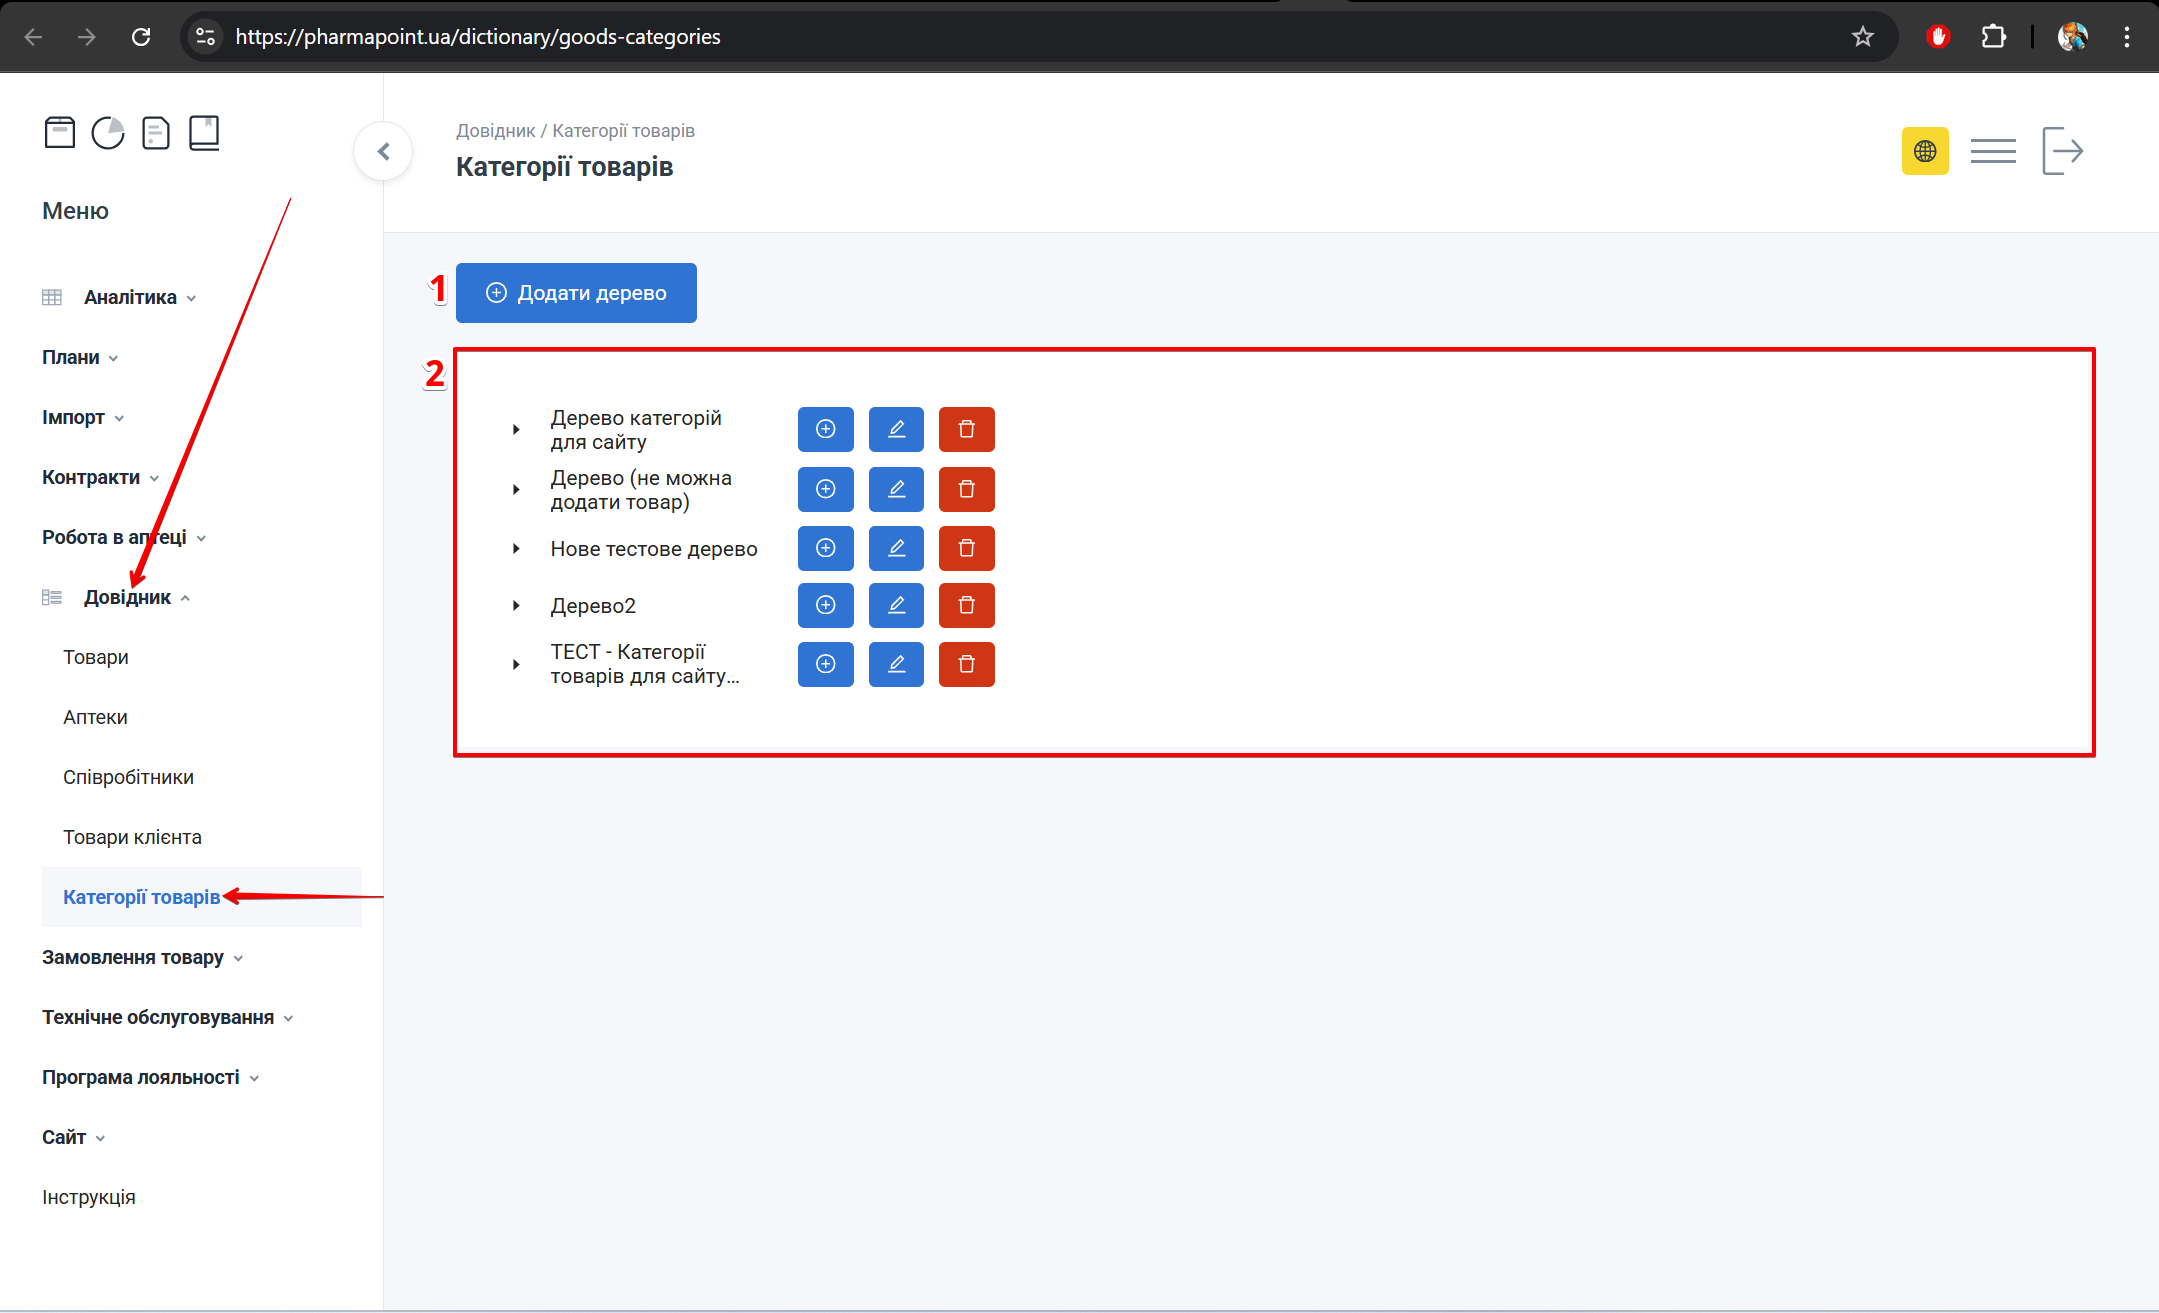Viewport: 2159px width, 1313px height.
Task: Open the hamburger lines menu icon
Action: (x=1993, y=151)
